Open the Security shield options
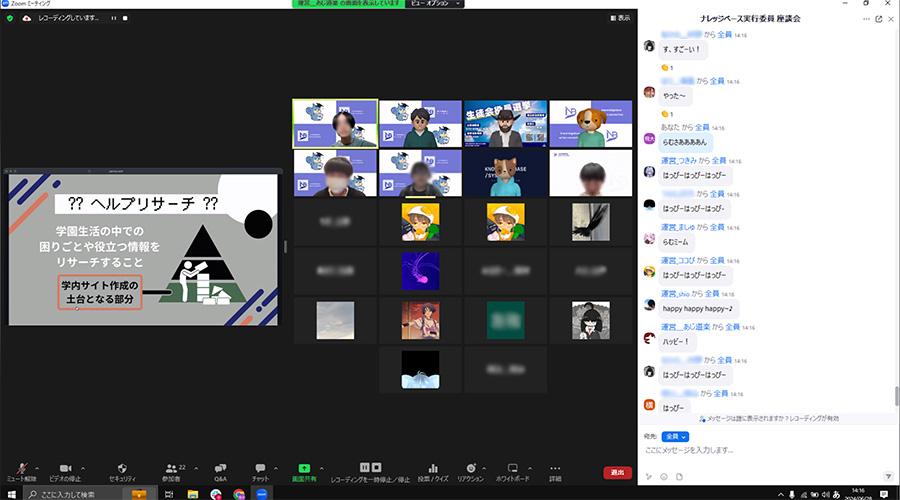Viewport: 900px width, 500px height. (x=121, y=469)
